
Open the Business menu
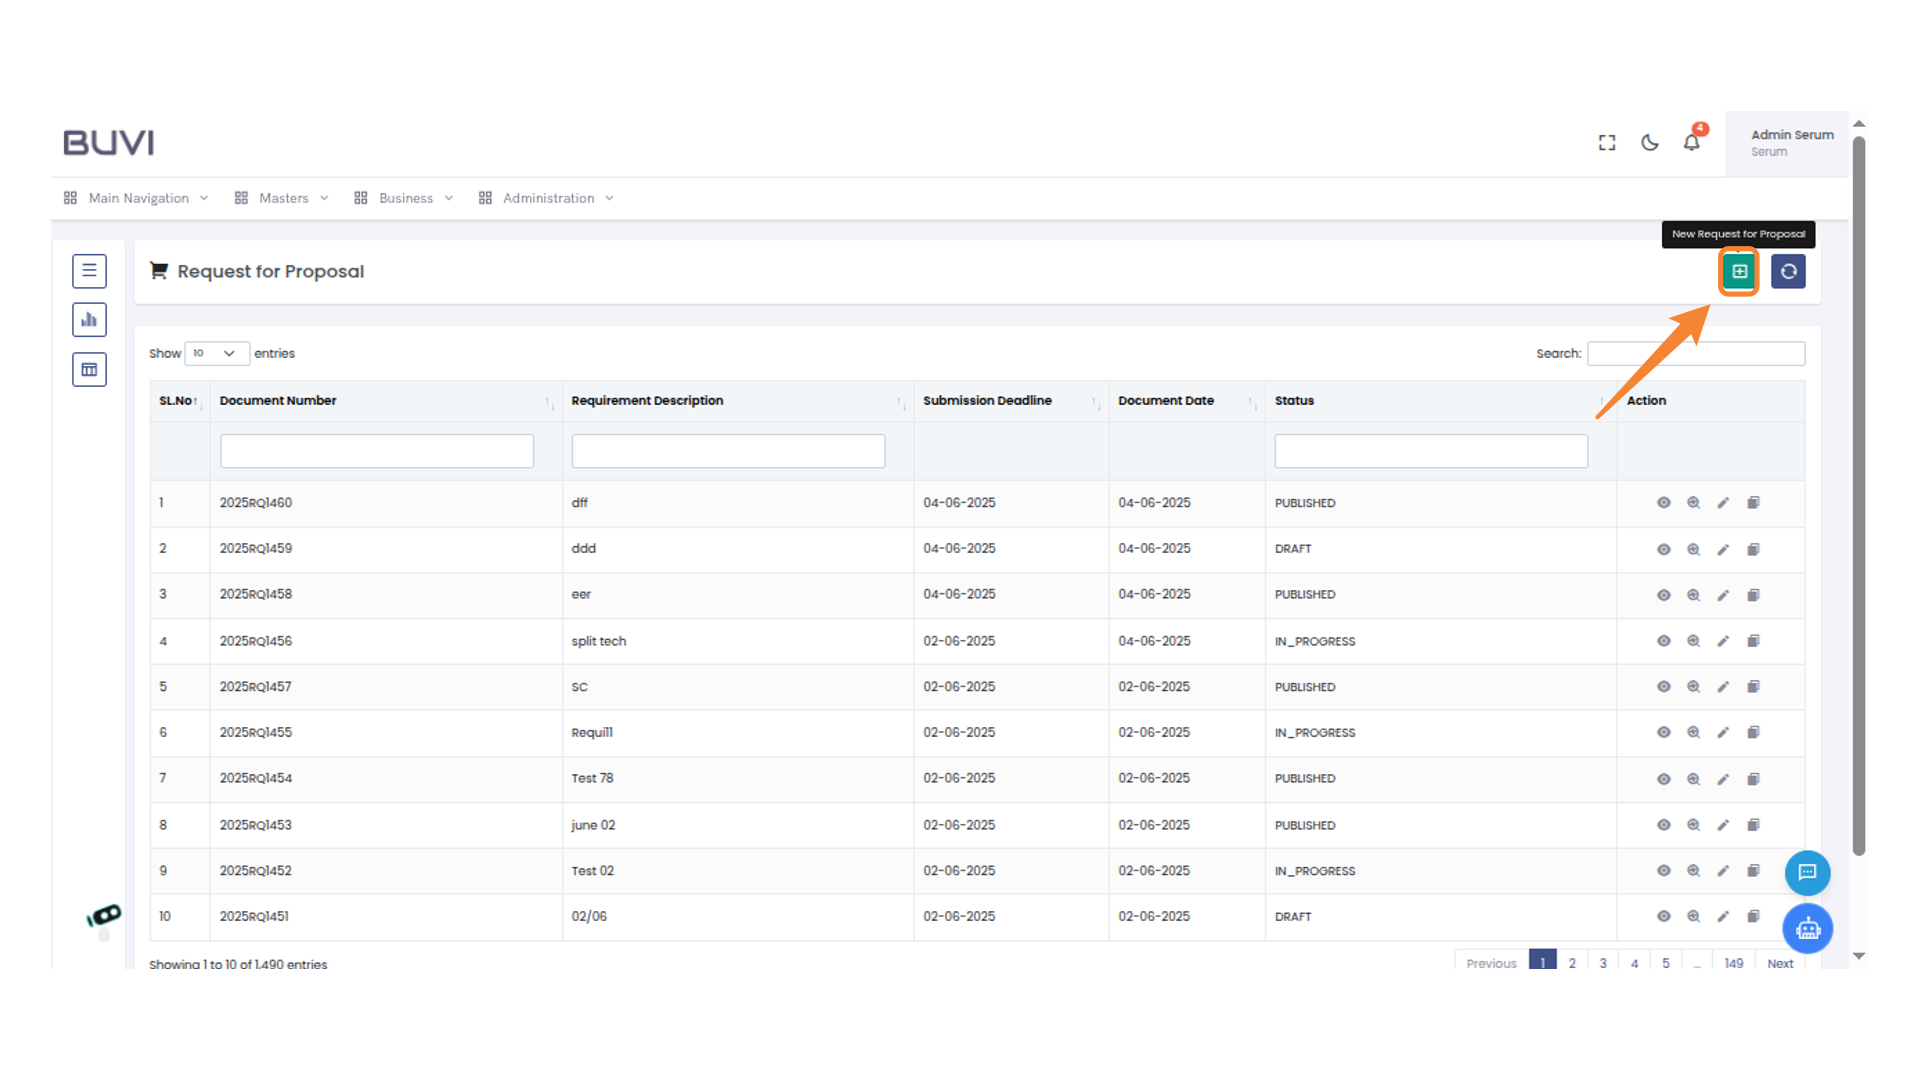pyautogui.click(x=405, y=198)
